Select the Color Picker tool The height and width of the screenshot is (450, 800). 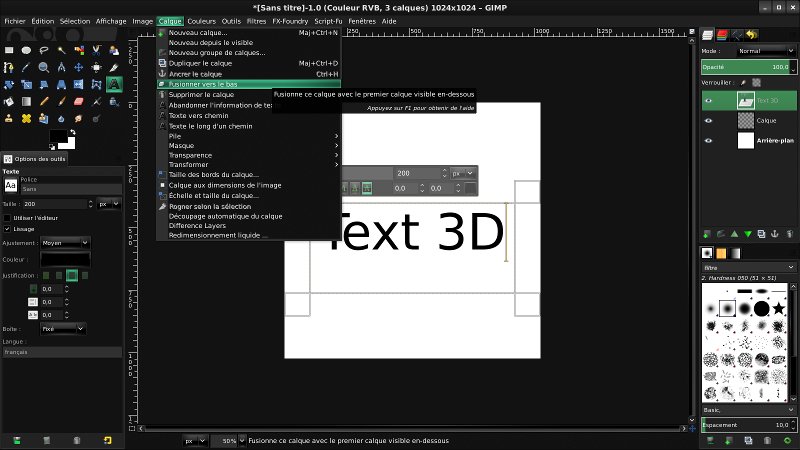(x=27, y=67)
